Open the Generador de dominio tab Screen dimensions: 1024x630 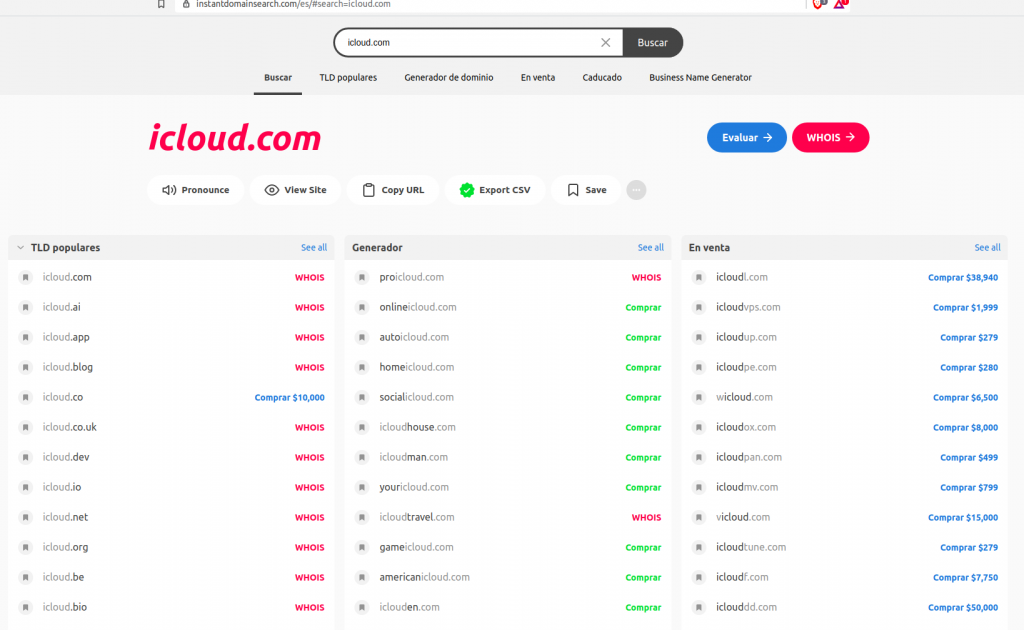pyautogui.click(x=449, y=78)
